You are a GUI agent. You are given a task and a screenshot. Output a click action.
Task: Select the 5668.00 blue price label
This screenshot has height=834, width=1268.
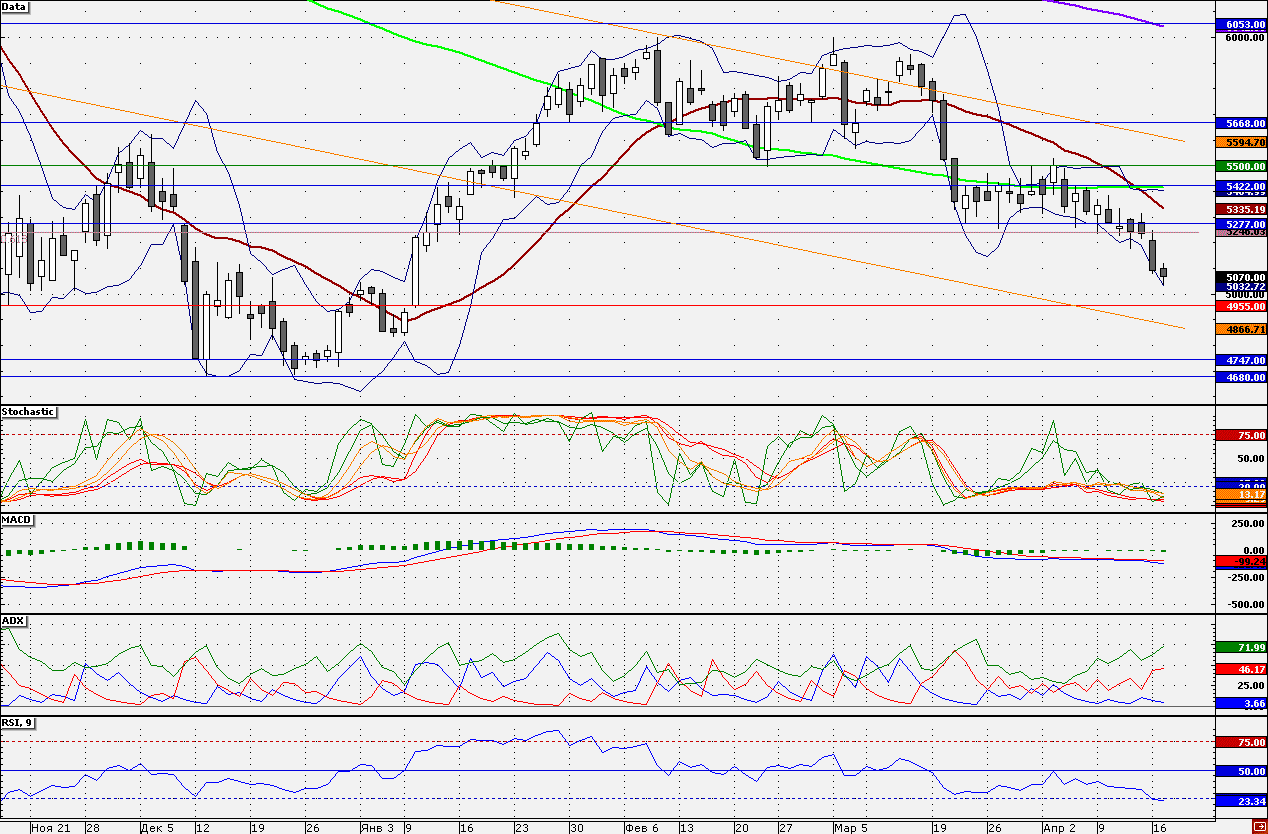coord(1240,123)
